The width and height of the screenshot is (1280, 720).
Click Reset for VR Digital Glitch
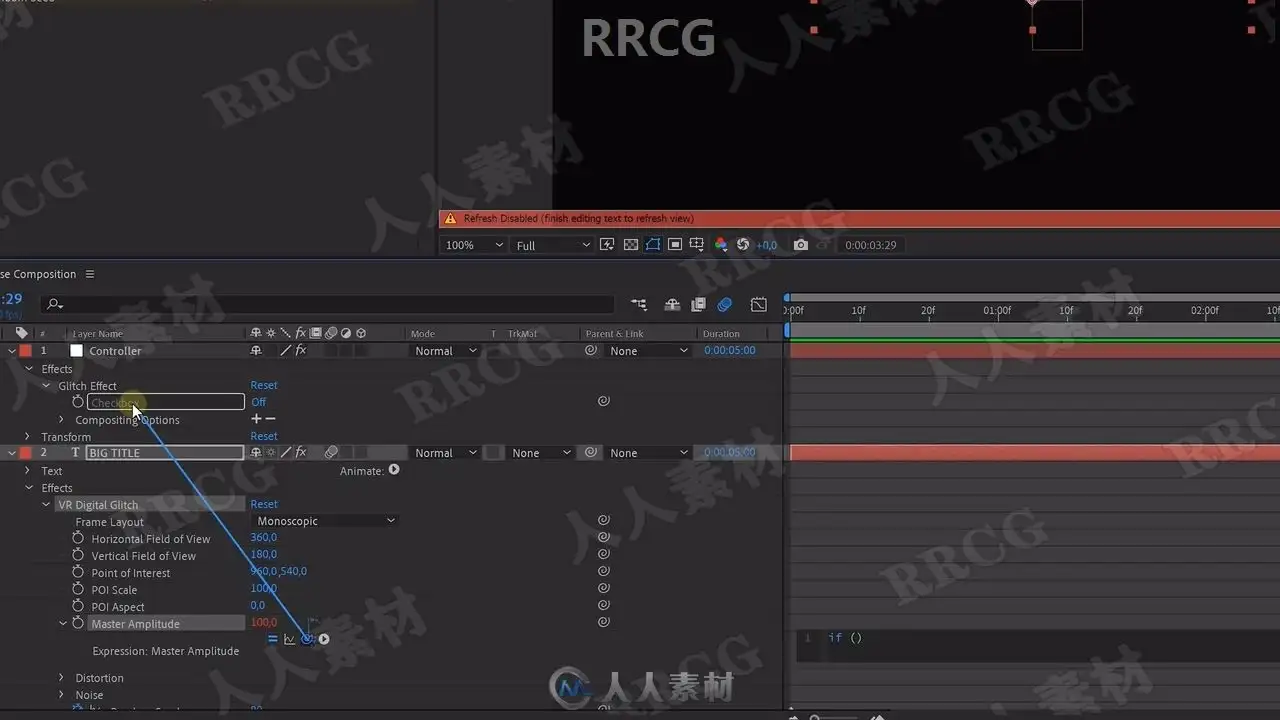[x=264, y=504]
